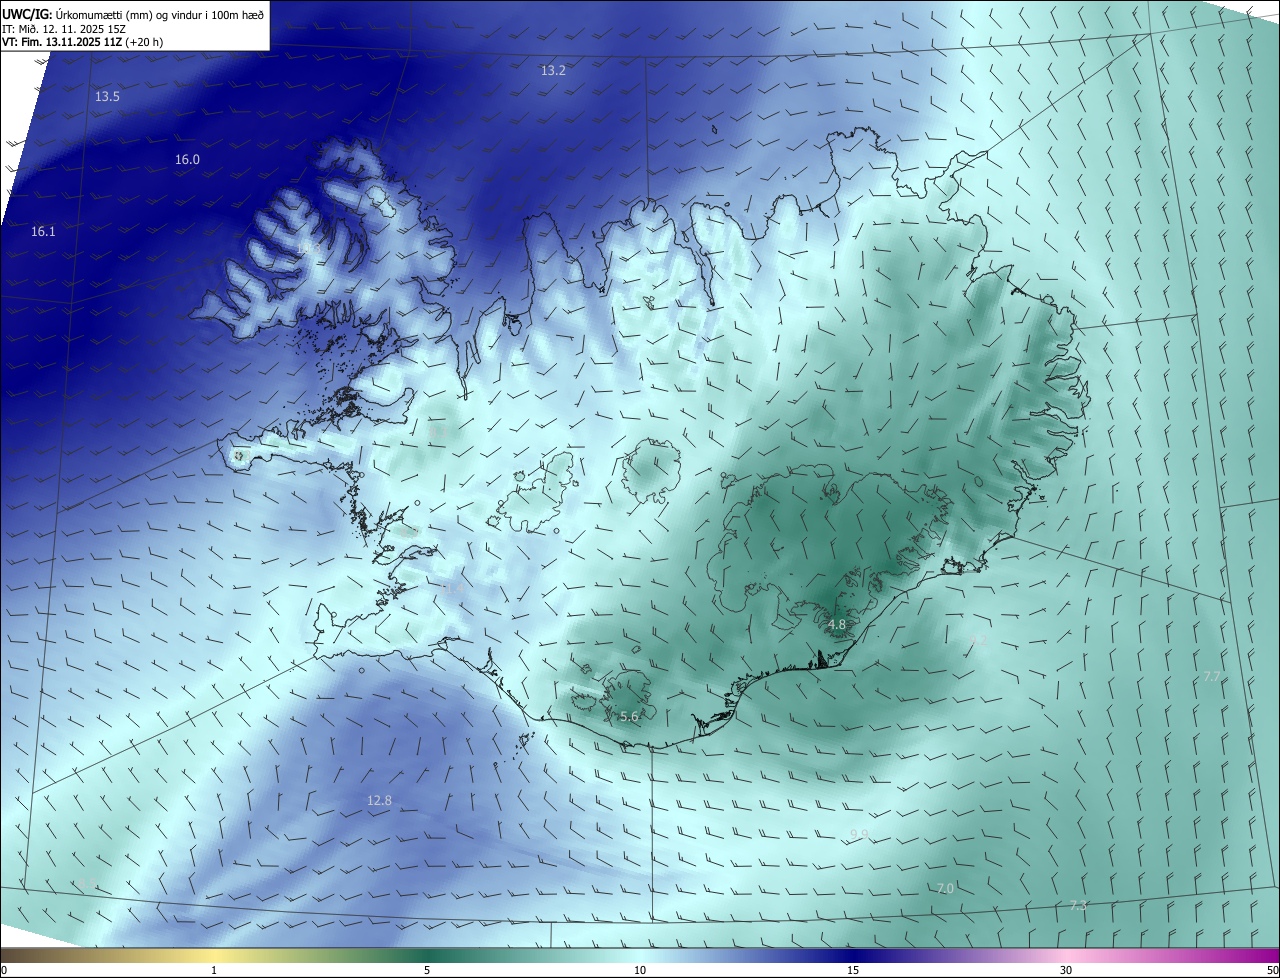This screenshot has width=1280, height=978.
Task: Click the 4.8 minimum value label
Action: (x=837, y=625)
